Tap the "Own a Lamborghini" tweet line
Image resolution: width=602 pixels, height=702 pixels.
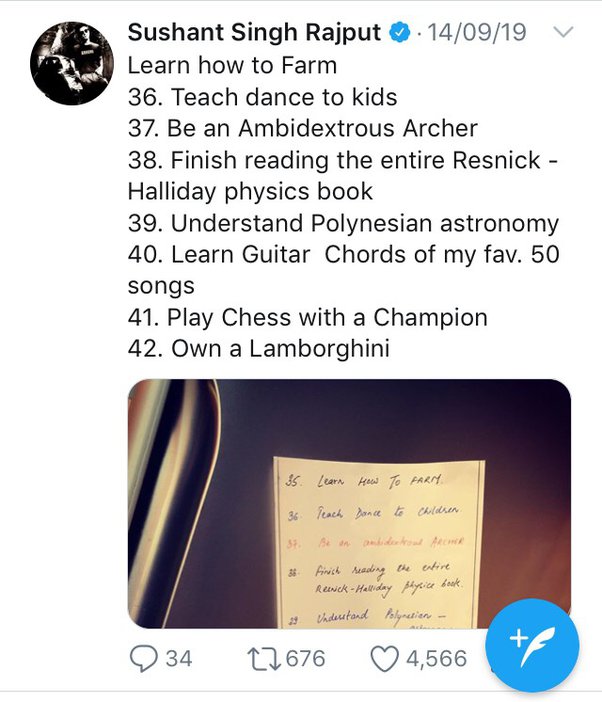[259, 349]
